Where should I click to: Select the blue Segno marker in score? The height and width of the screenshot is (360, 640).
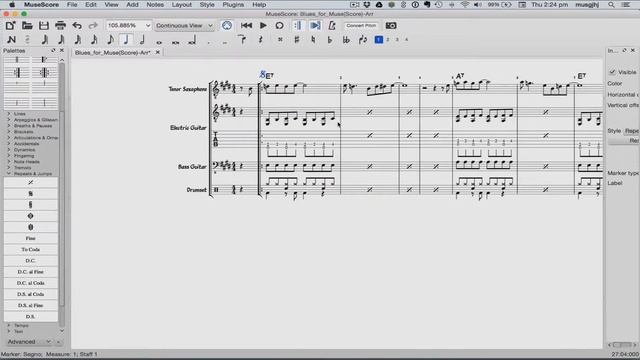262,74
